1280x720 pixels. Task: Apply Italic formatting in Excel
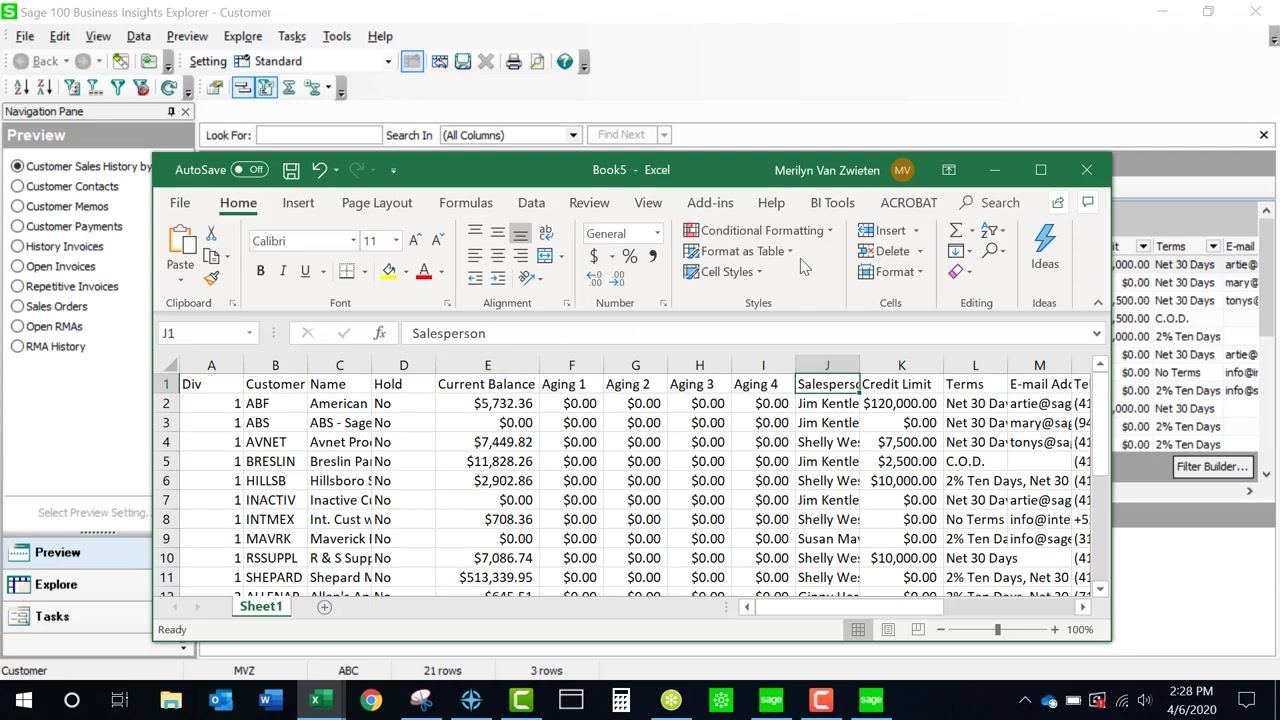(x=283, y=271)
